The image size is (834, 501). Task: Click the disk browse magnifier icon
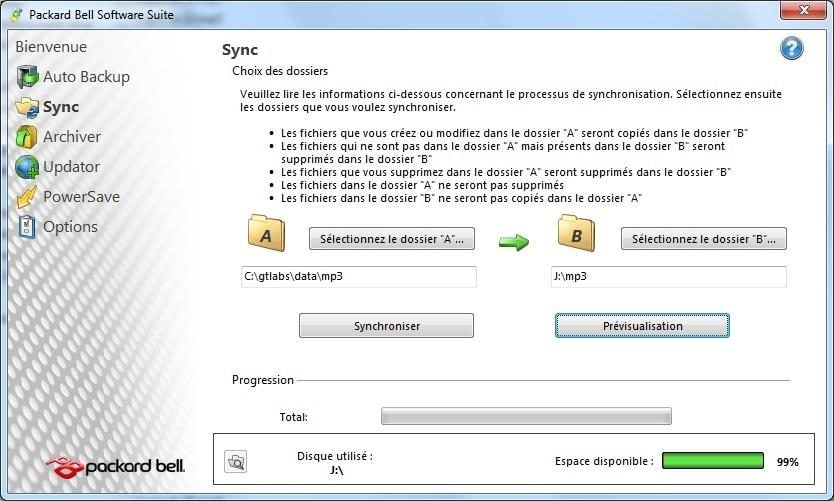click(235, 461)
